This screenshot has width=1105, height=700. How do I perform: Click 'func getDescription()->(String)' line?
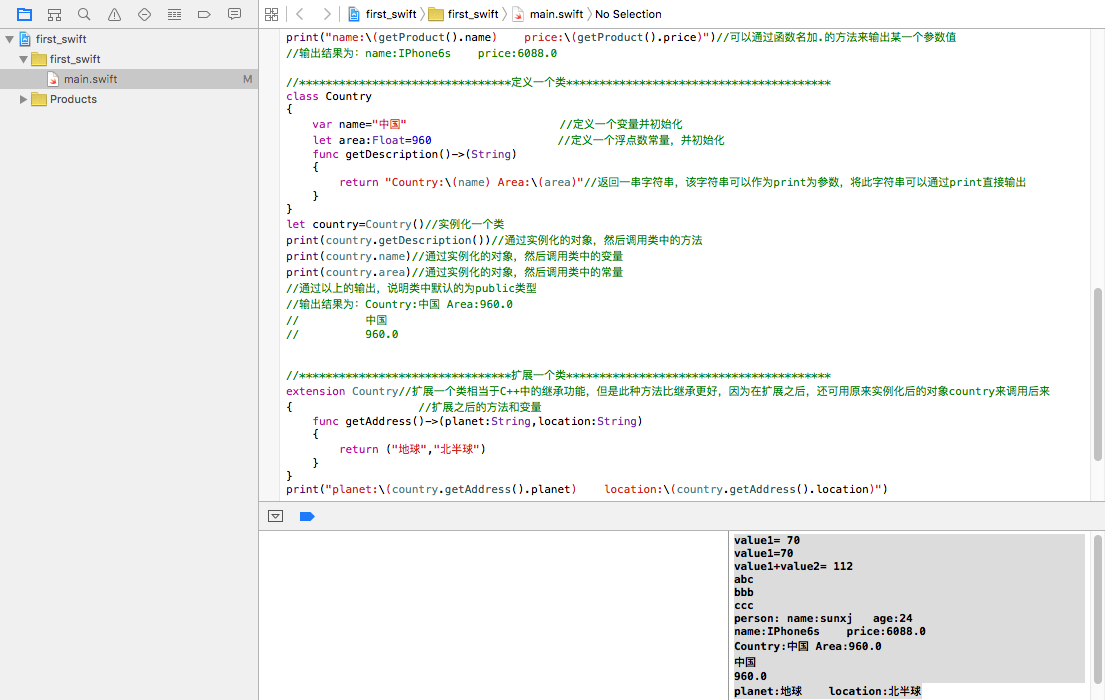click(414, 154)
